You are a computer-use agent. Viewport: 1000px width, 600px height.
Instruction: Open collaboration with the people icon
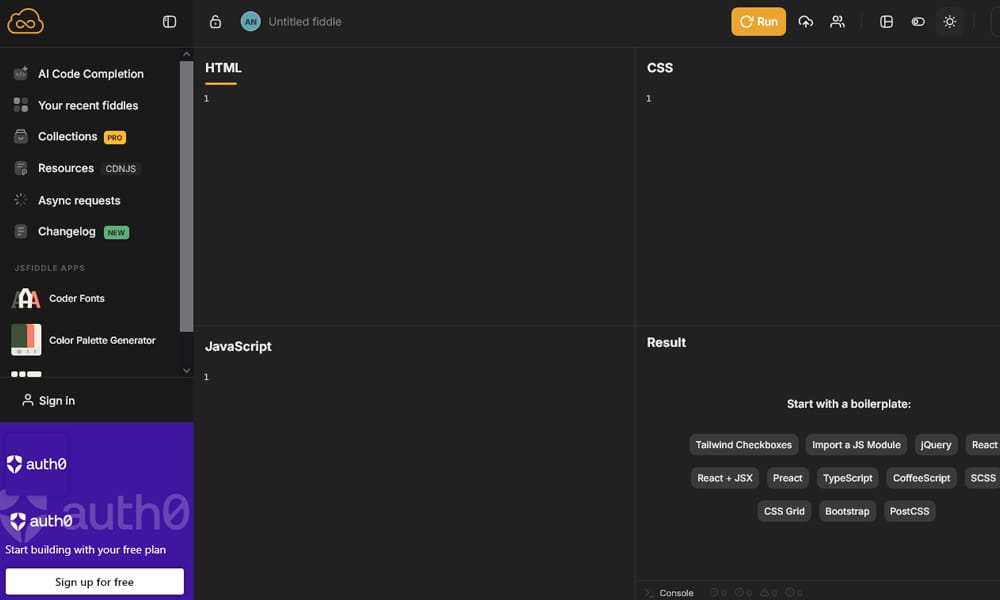(x=837, y=22)
